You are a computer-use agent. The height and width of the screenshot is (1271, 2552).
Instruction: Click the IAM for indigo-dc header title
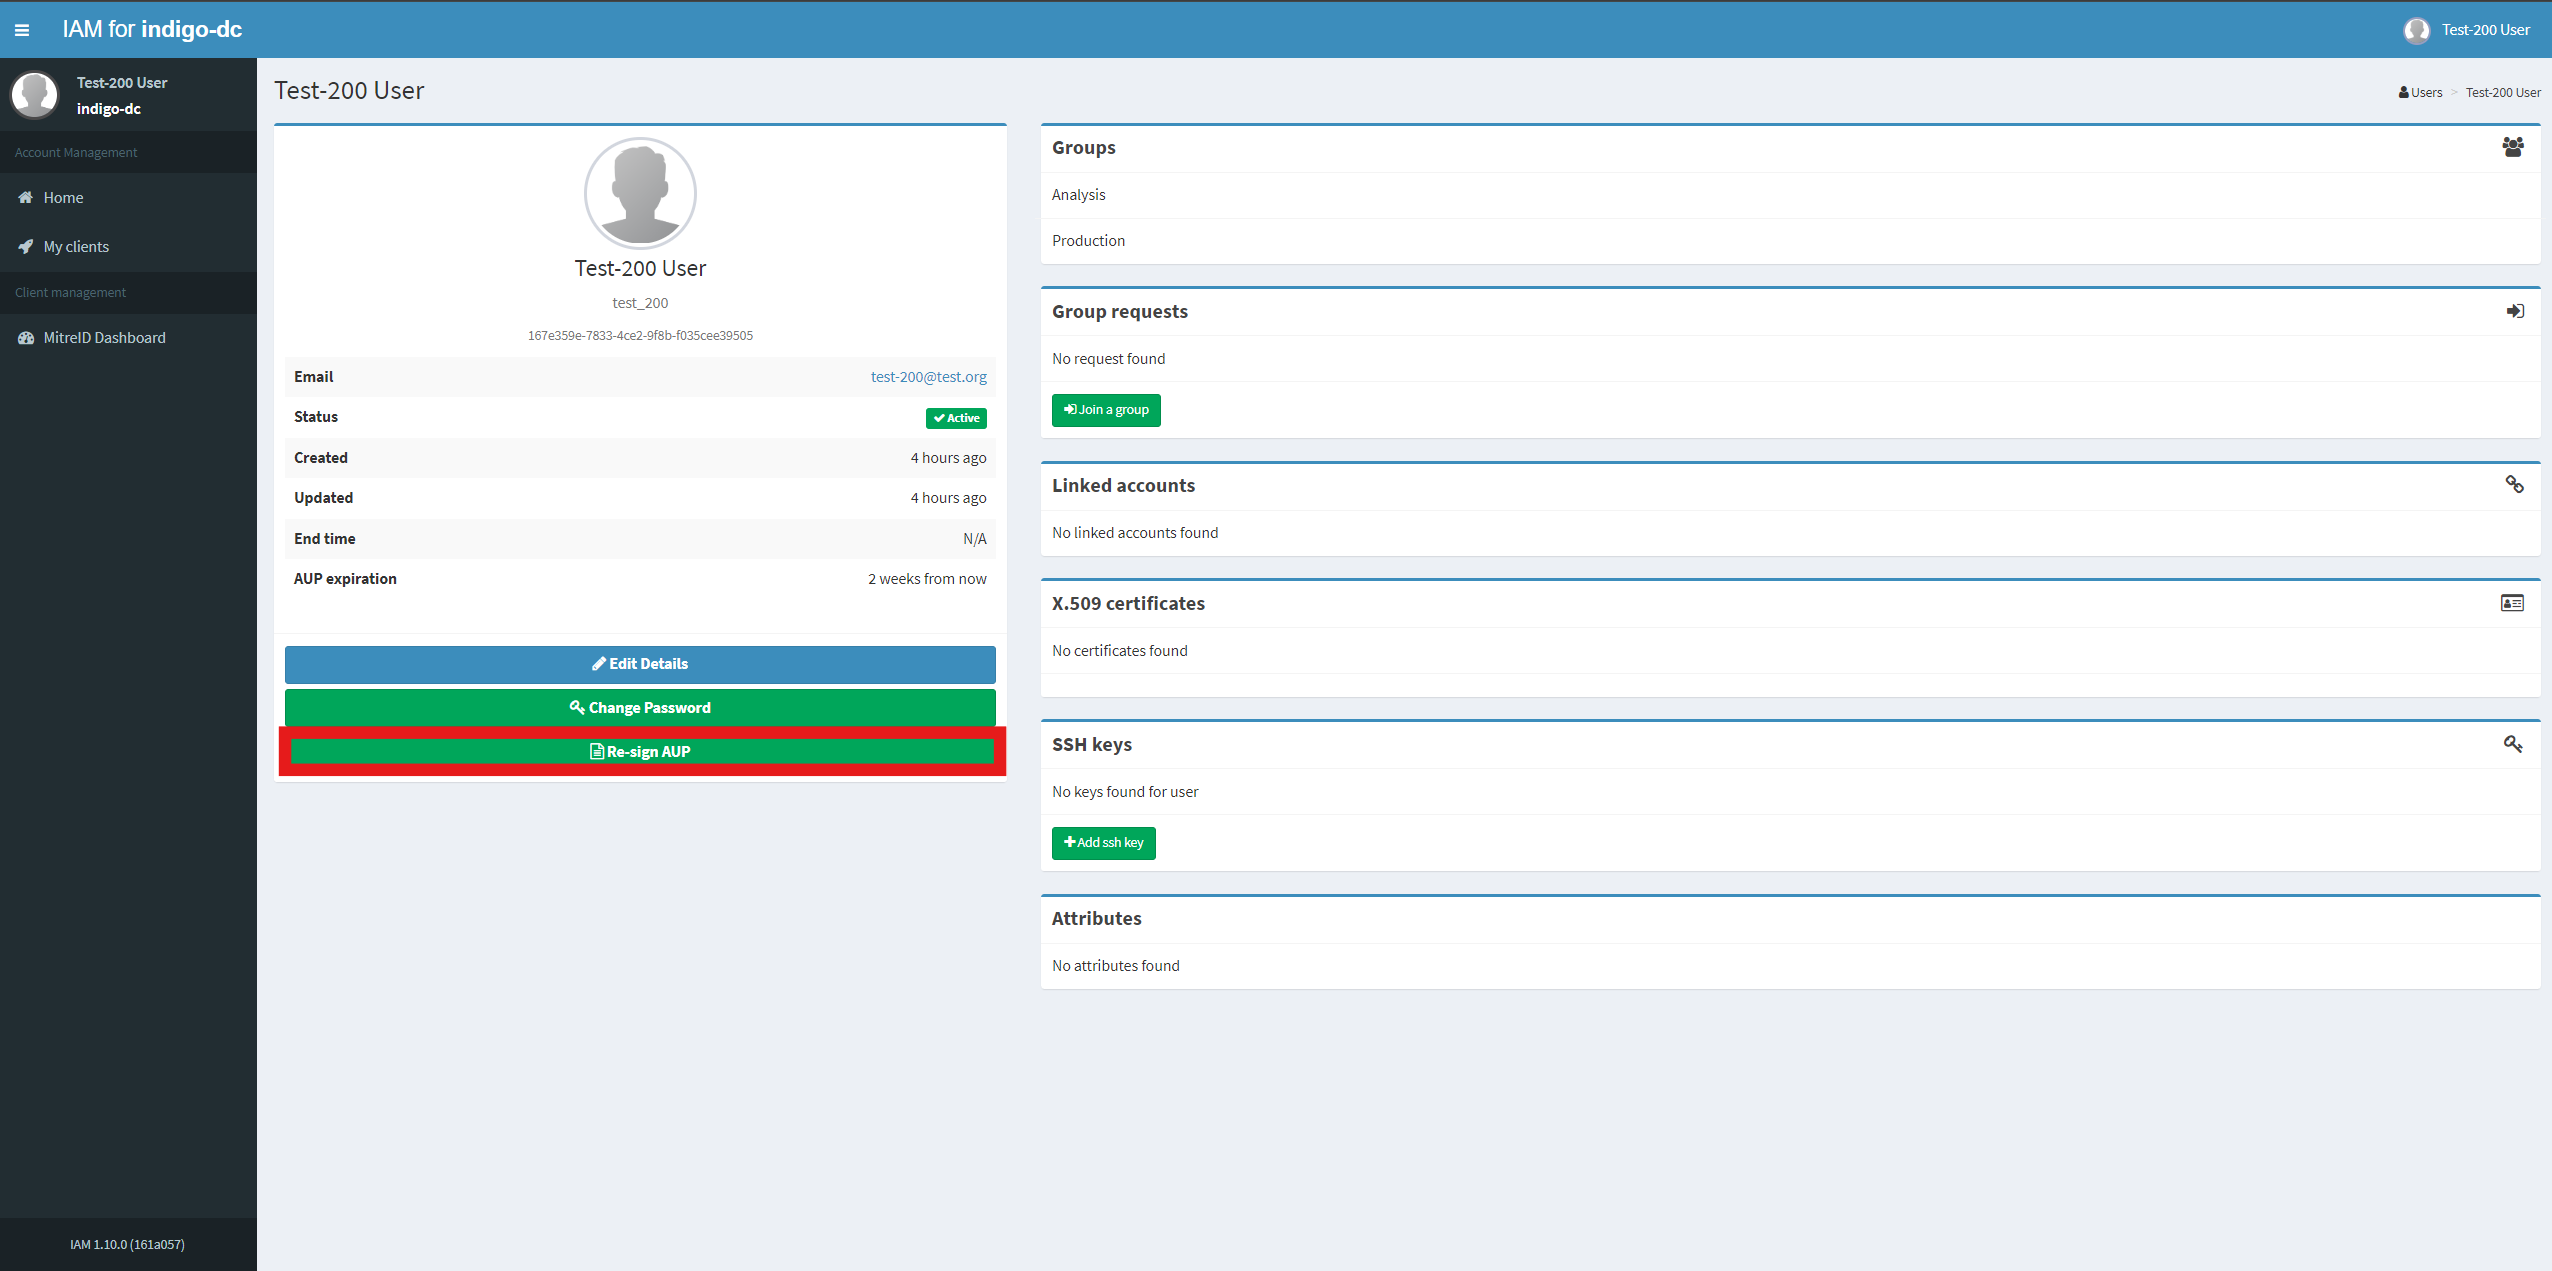(x=152, y=30)
